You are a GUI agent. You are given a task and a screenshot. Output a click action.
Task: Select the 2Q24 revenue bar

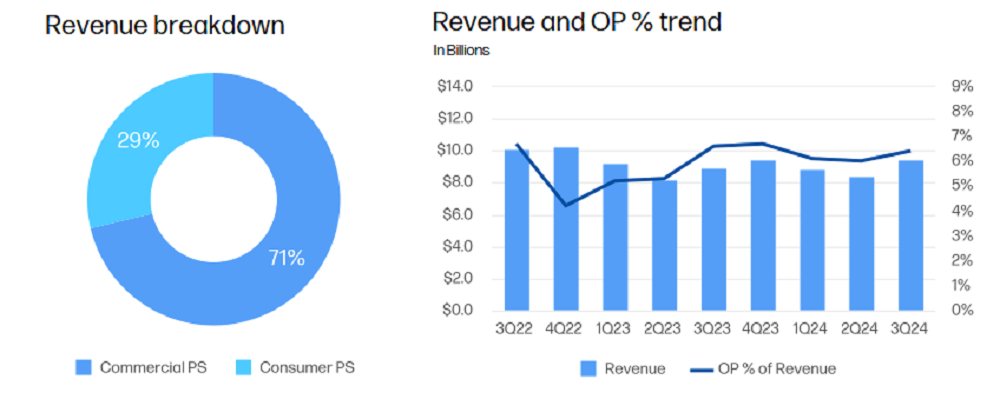(862, 244)
